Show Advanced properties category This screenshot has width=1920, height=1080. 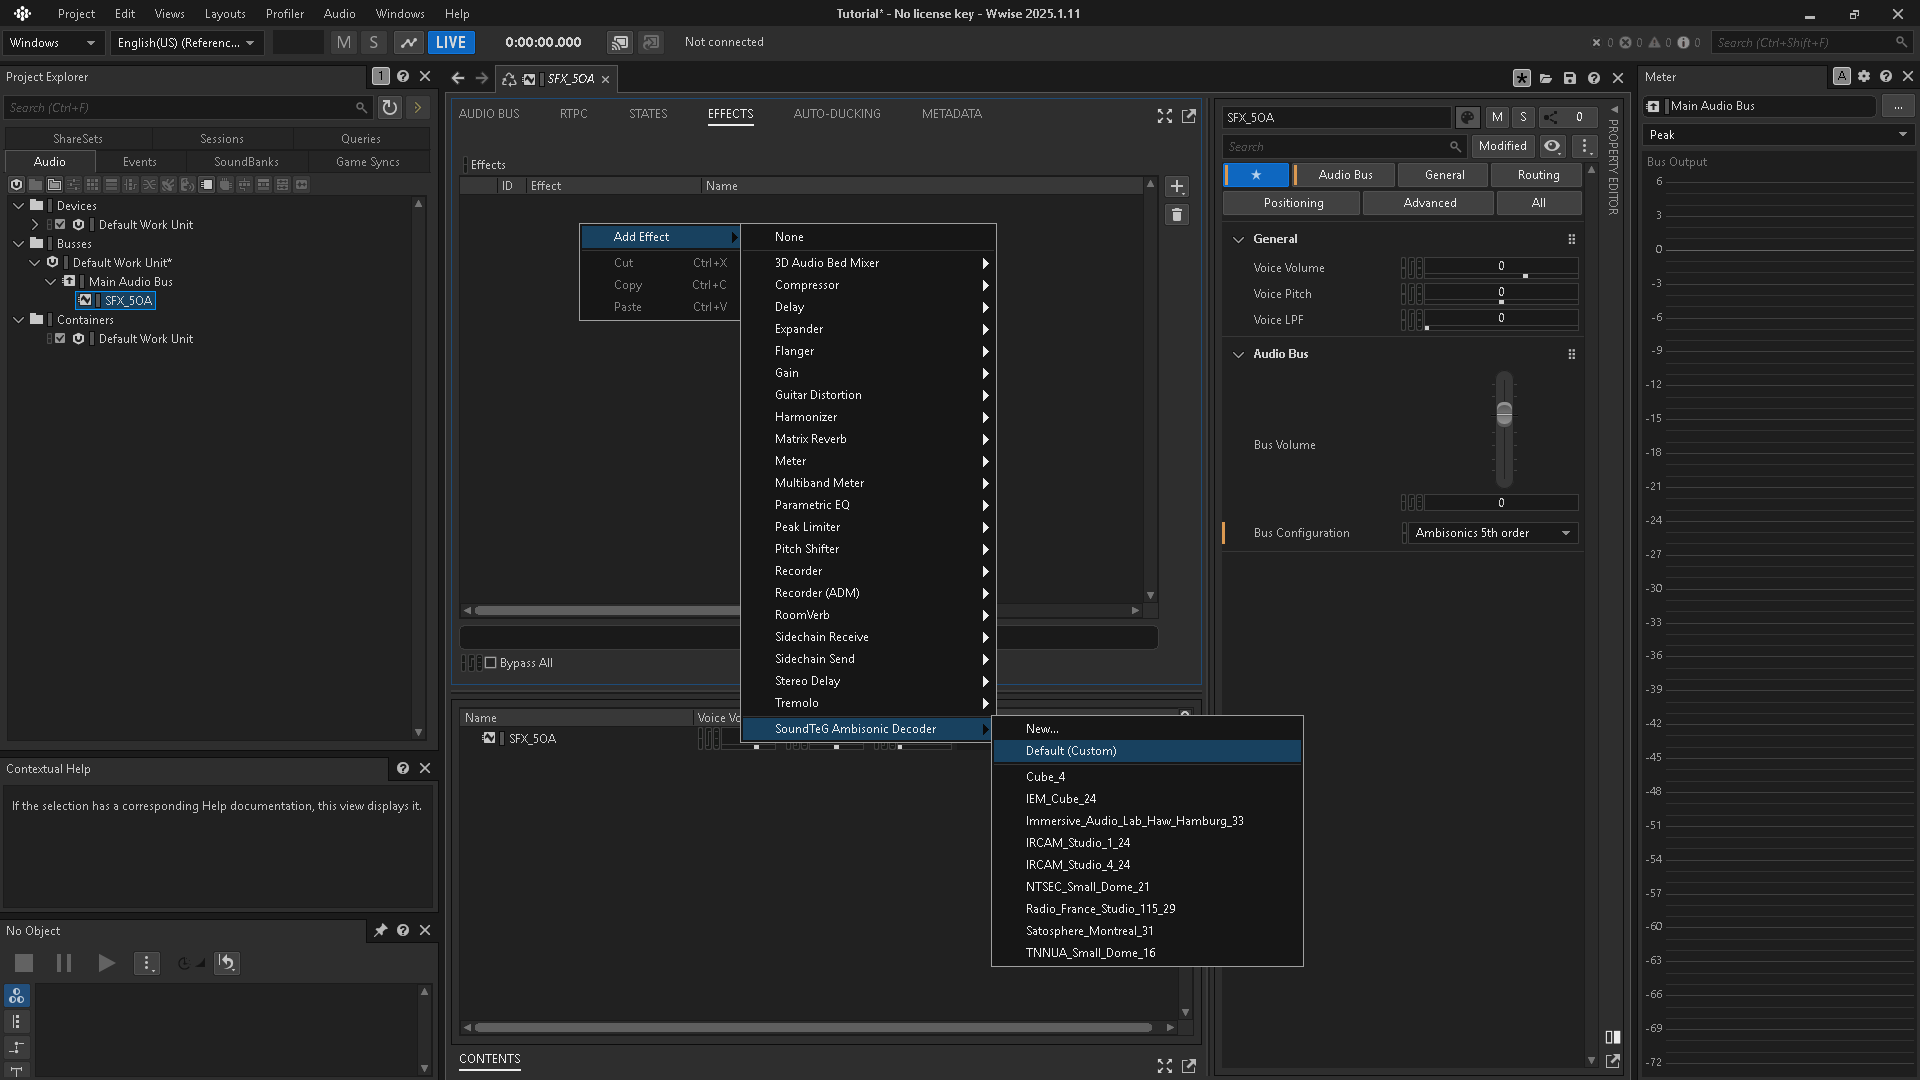coord(1429,203)
